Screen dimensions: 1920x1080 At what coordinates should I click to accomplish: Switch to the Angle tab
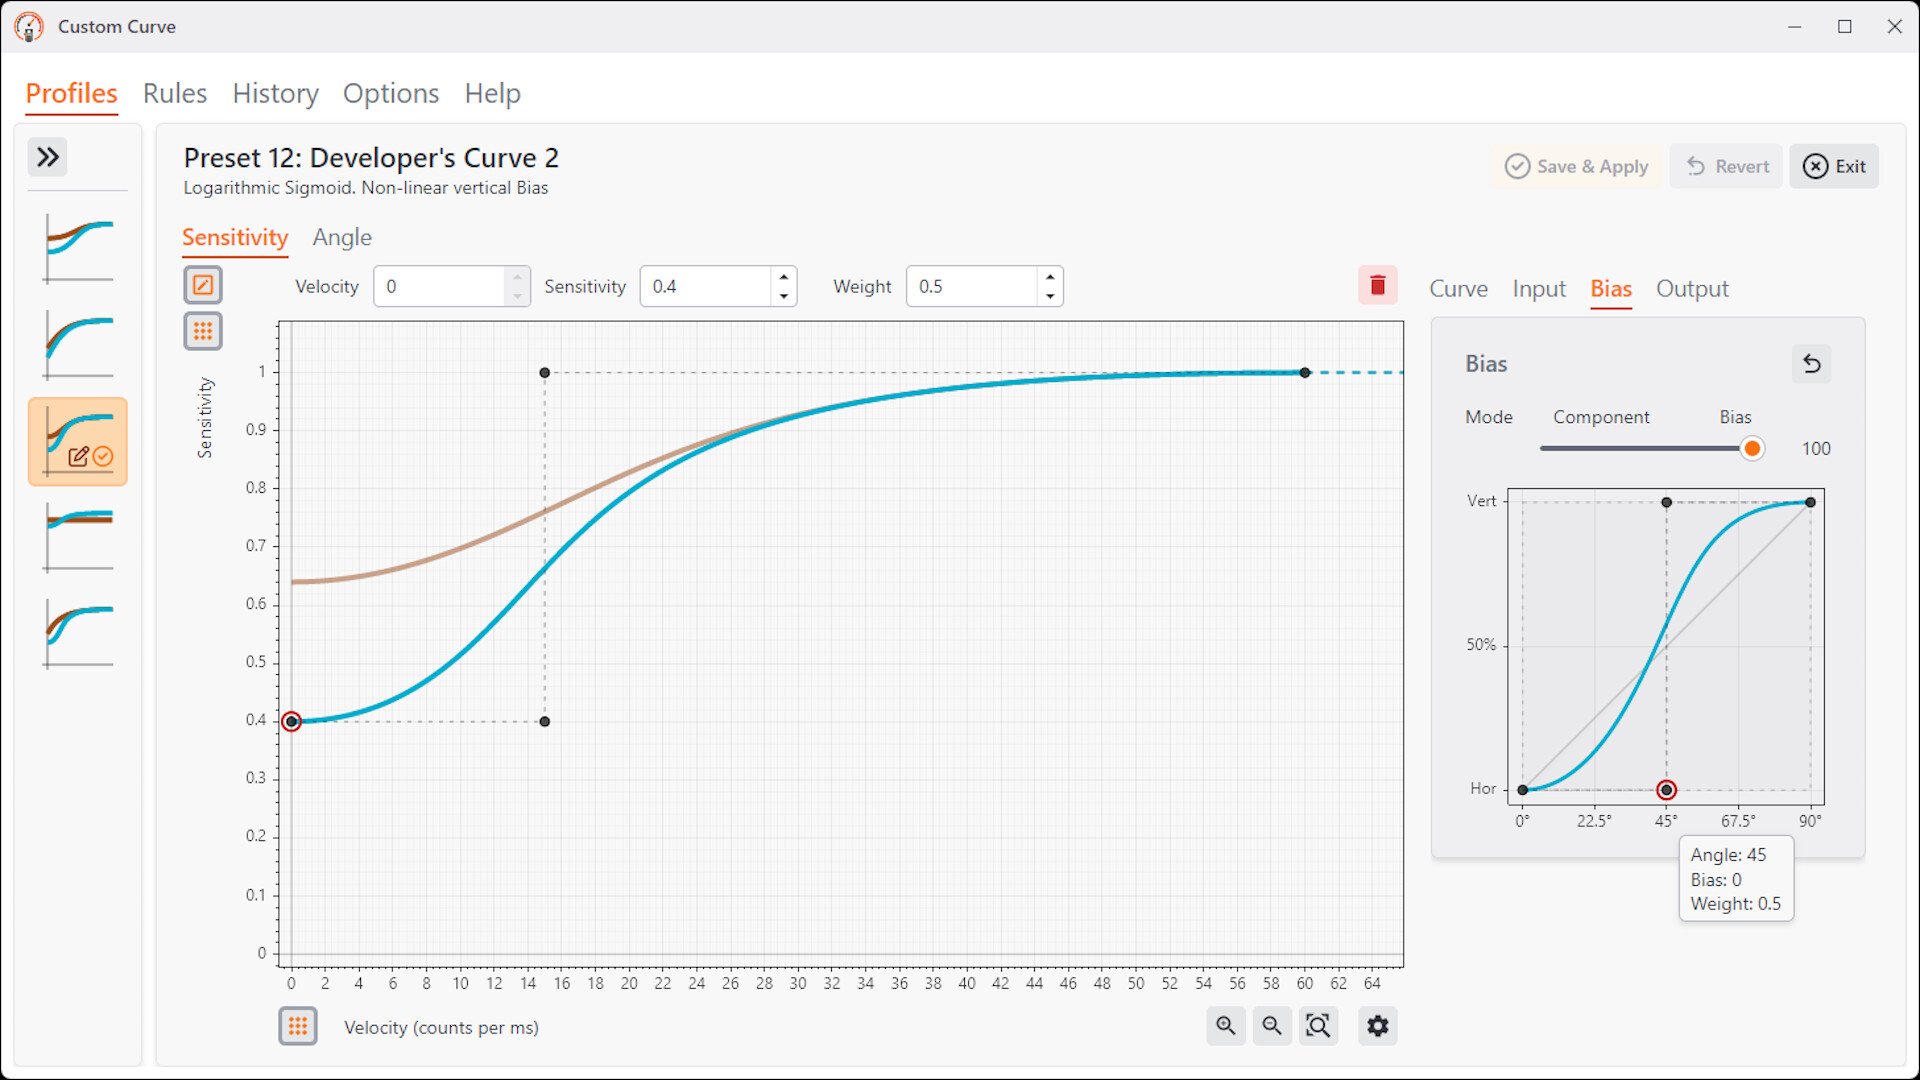click(341, 238)
